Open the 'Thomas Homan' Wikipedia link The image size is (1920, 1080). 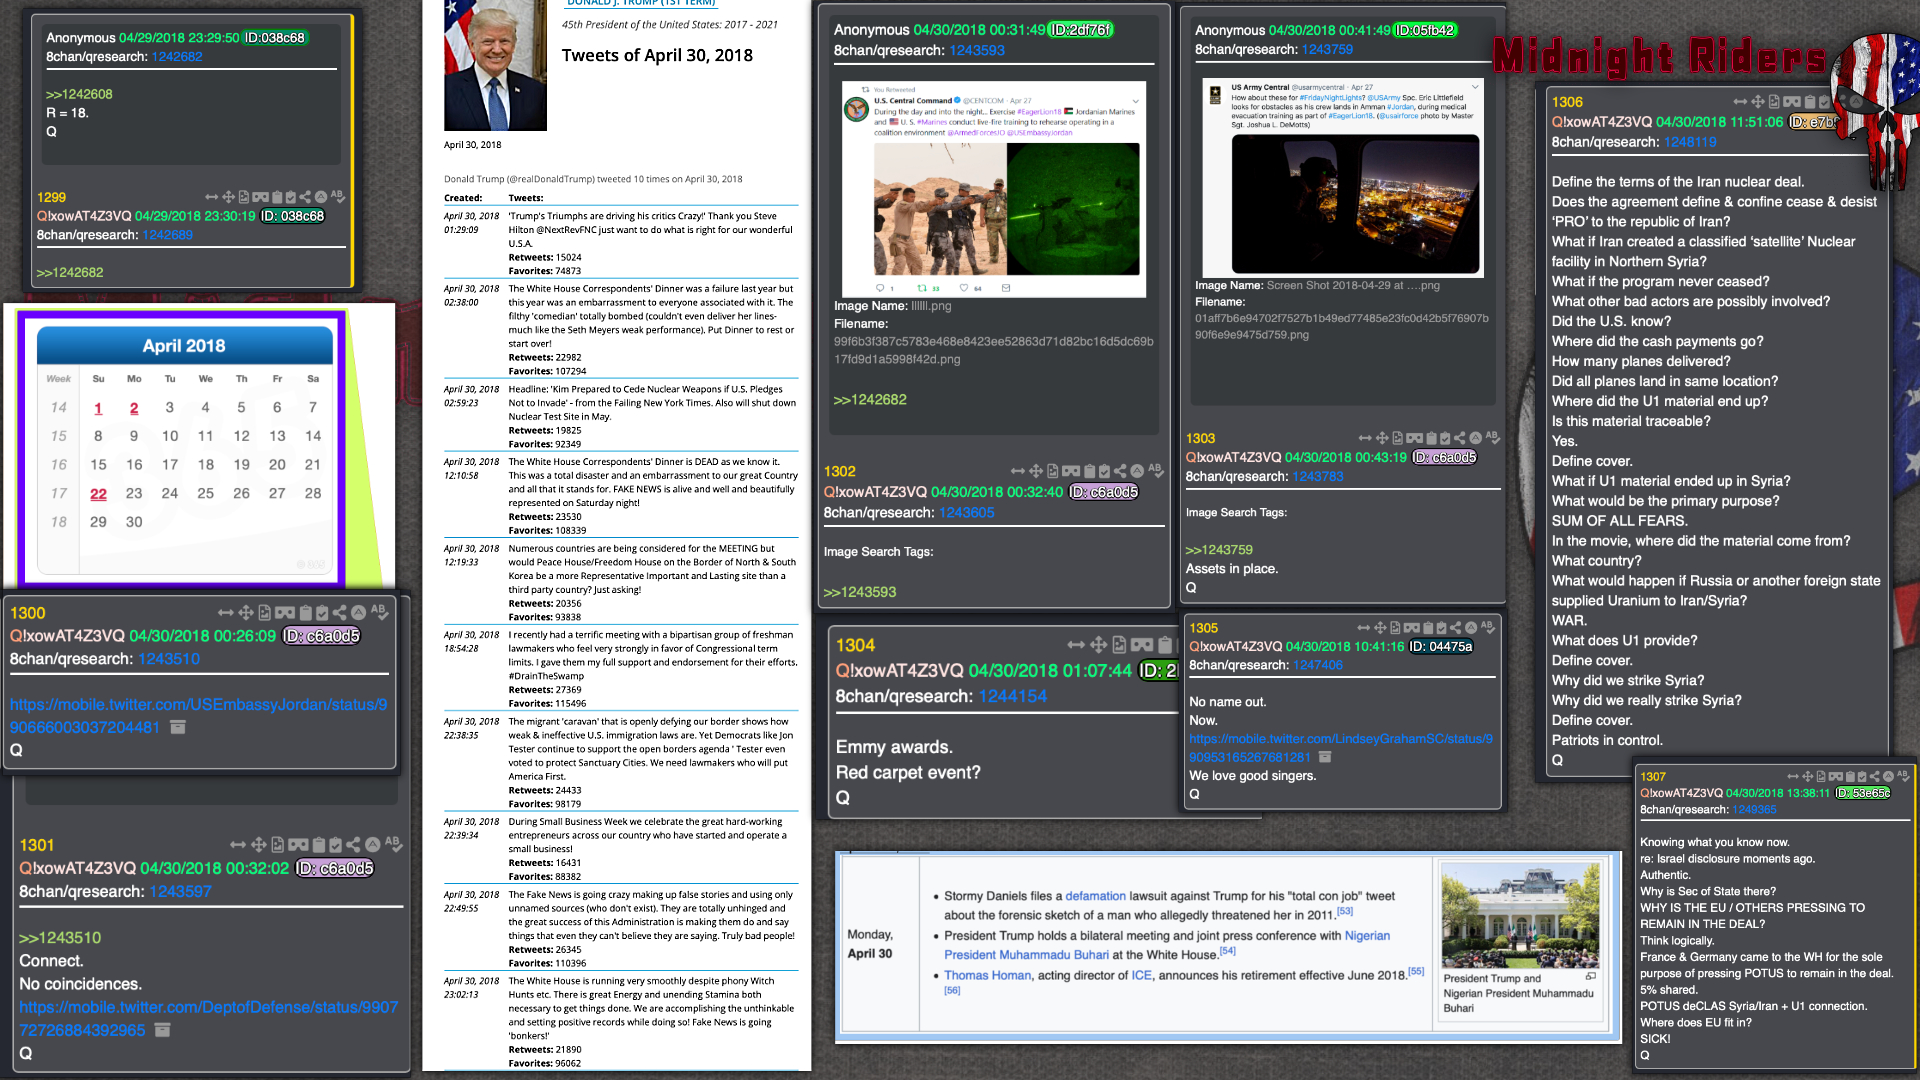pyautogui.click(x=987, y=975)
